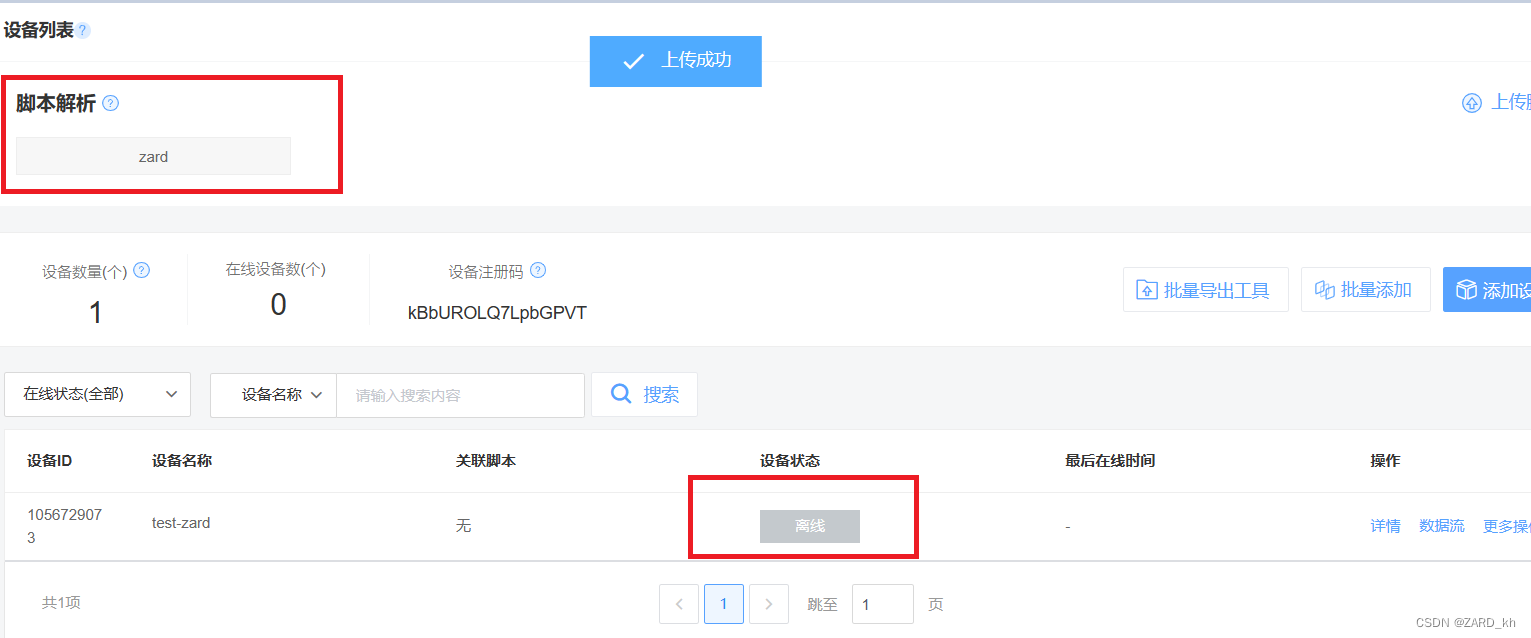Click the 批量添加 batch icon
The image size is (1531, 638).
point(1325,290)
